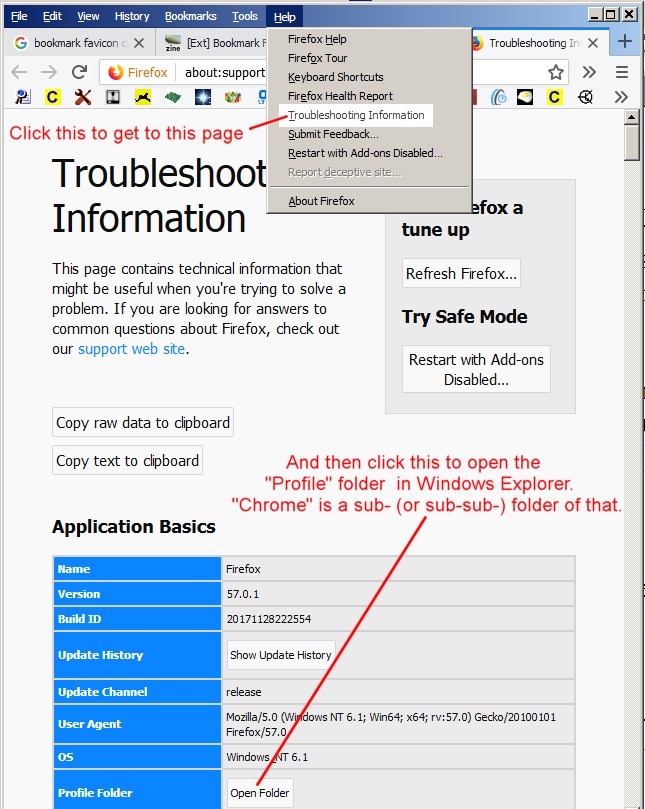Image resolution: width=645 pixels, height=809 pixels.
Task: Open the toolbar overflow chevron beside the star
Action: point(589,72)
